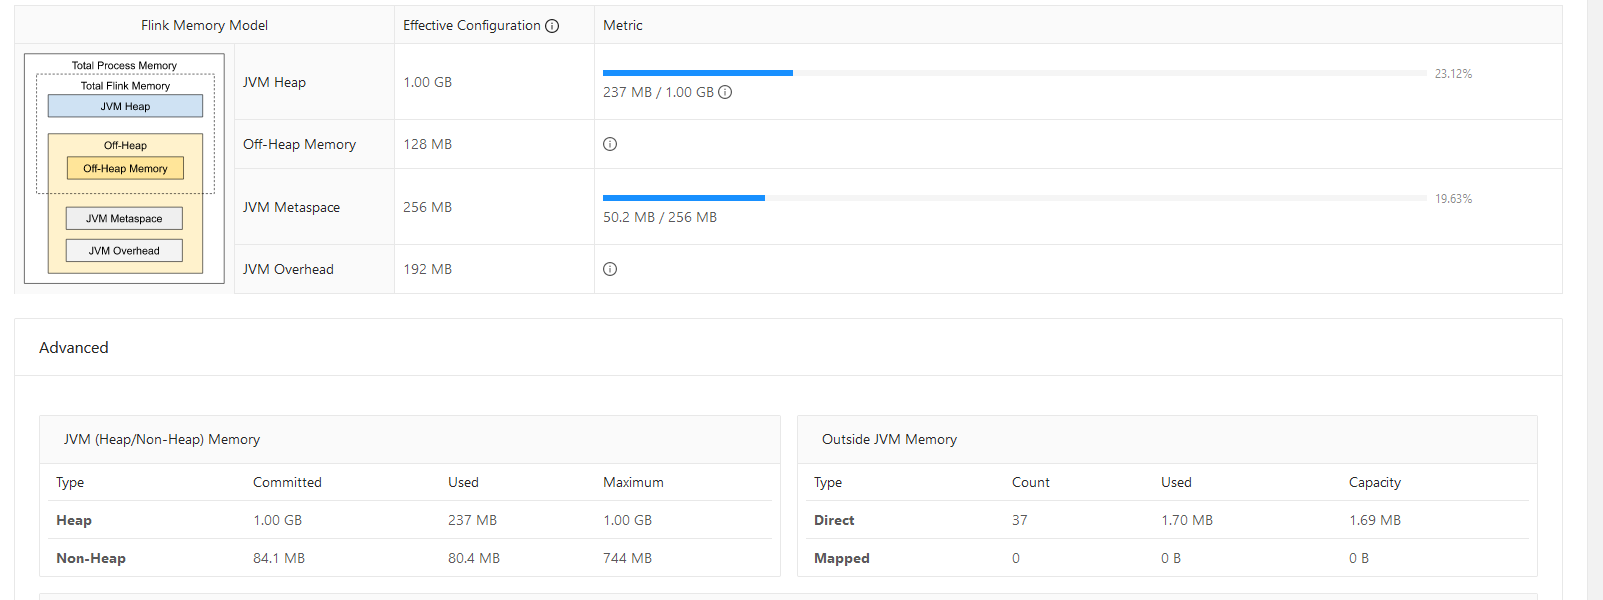Click Count column header
This screenshot has height=600, width=1603.
tap(1031, 482)
